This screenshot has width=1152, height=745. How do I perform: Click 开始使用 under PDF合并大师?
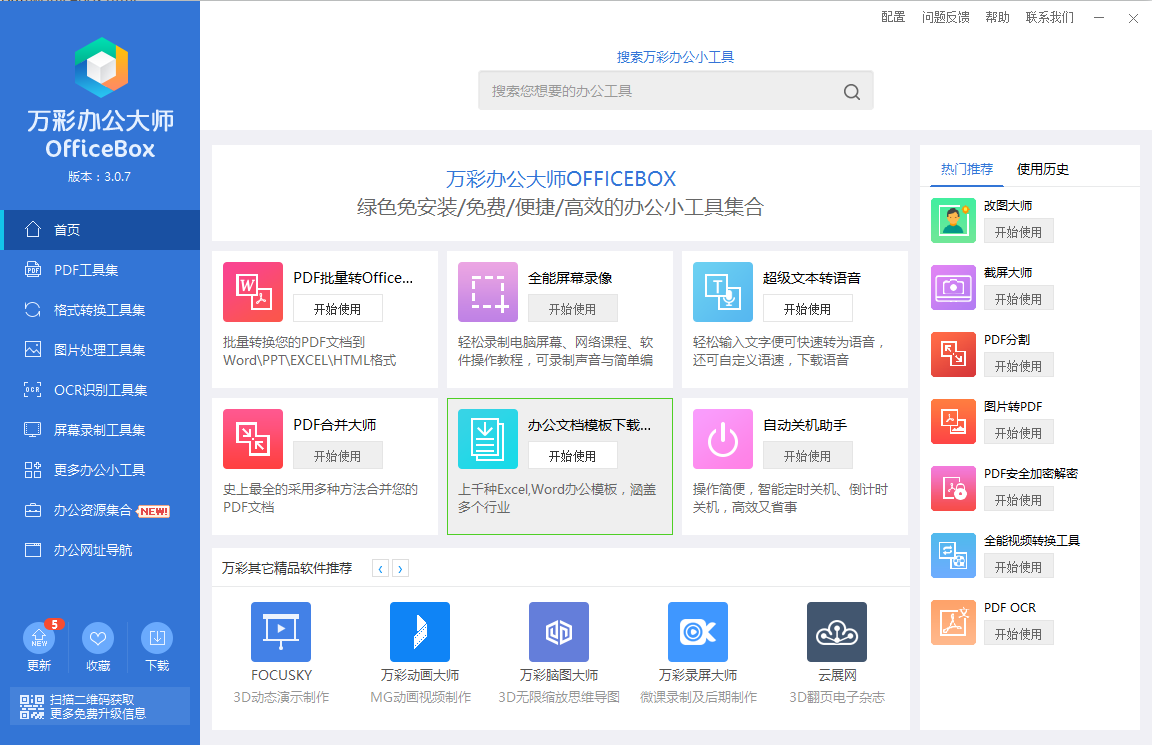(338, 456)
